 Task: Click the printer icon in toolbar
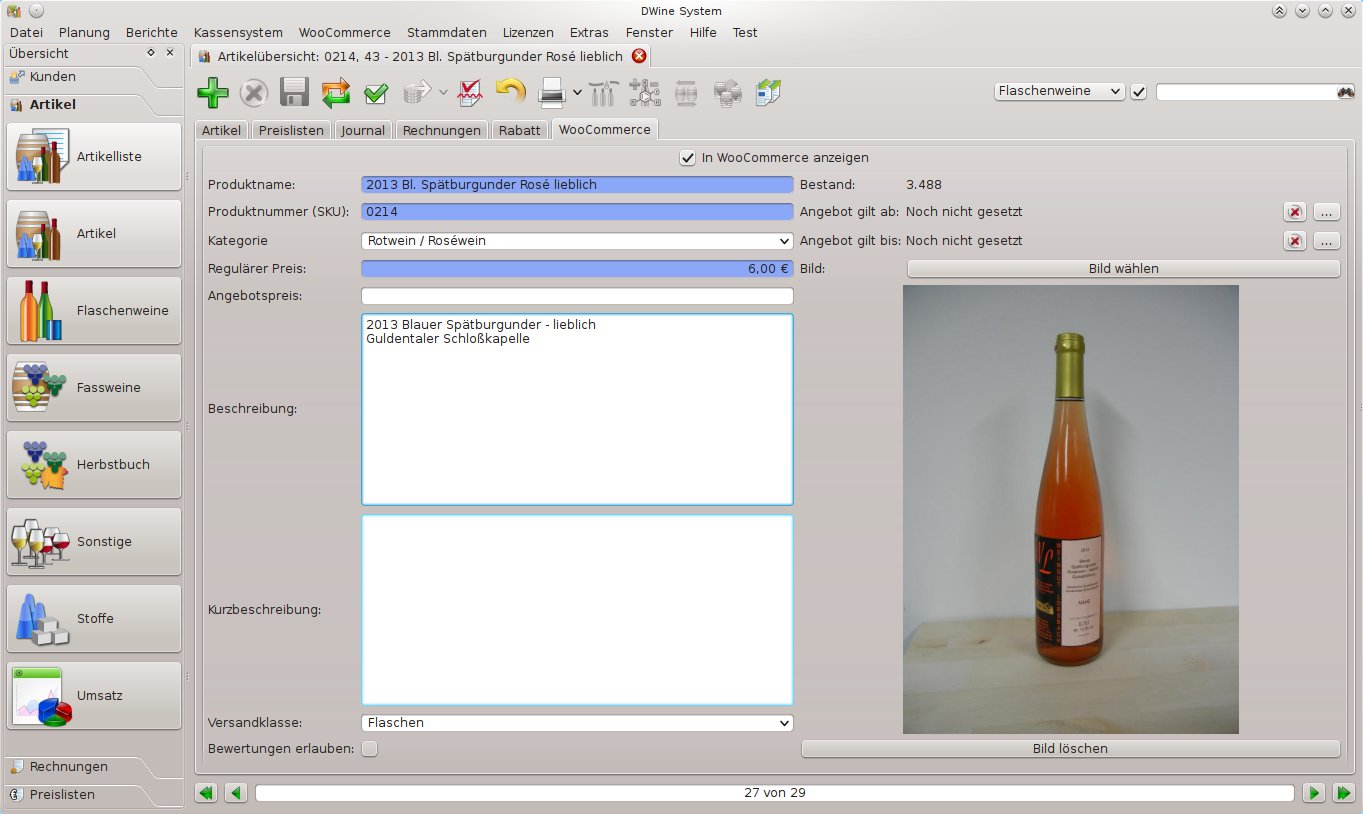[x=552, y=94]
